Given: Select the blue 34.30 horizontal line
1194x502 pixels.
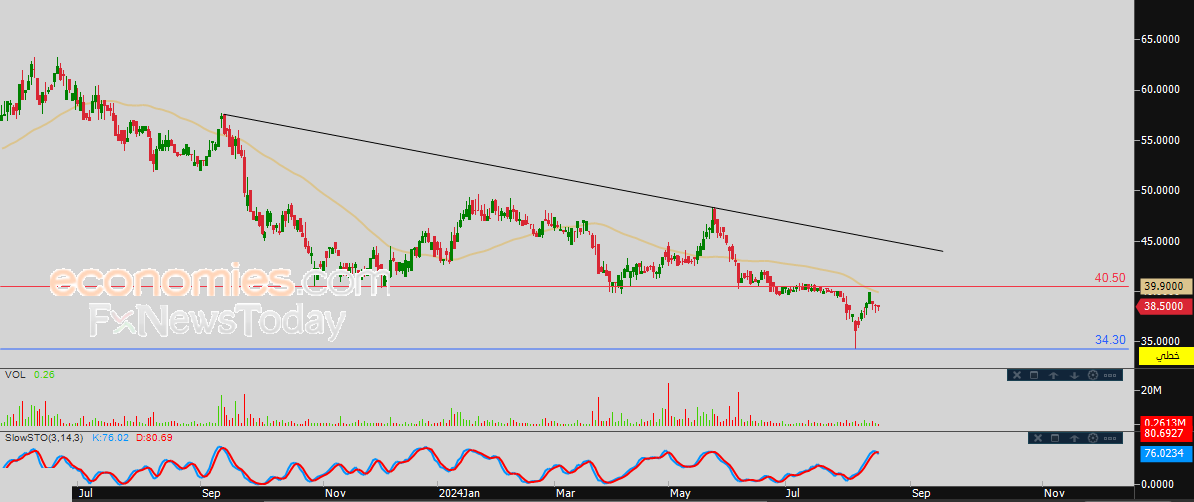Looking at the screenshot, I should point(563,349).
